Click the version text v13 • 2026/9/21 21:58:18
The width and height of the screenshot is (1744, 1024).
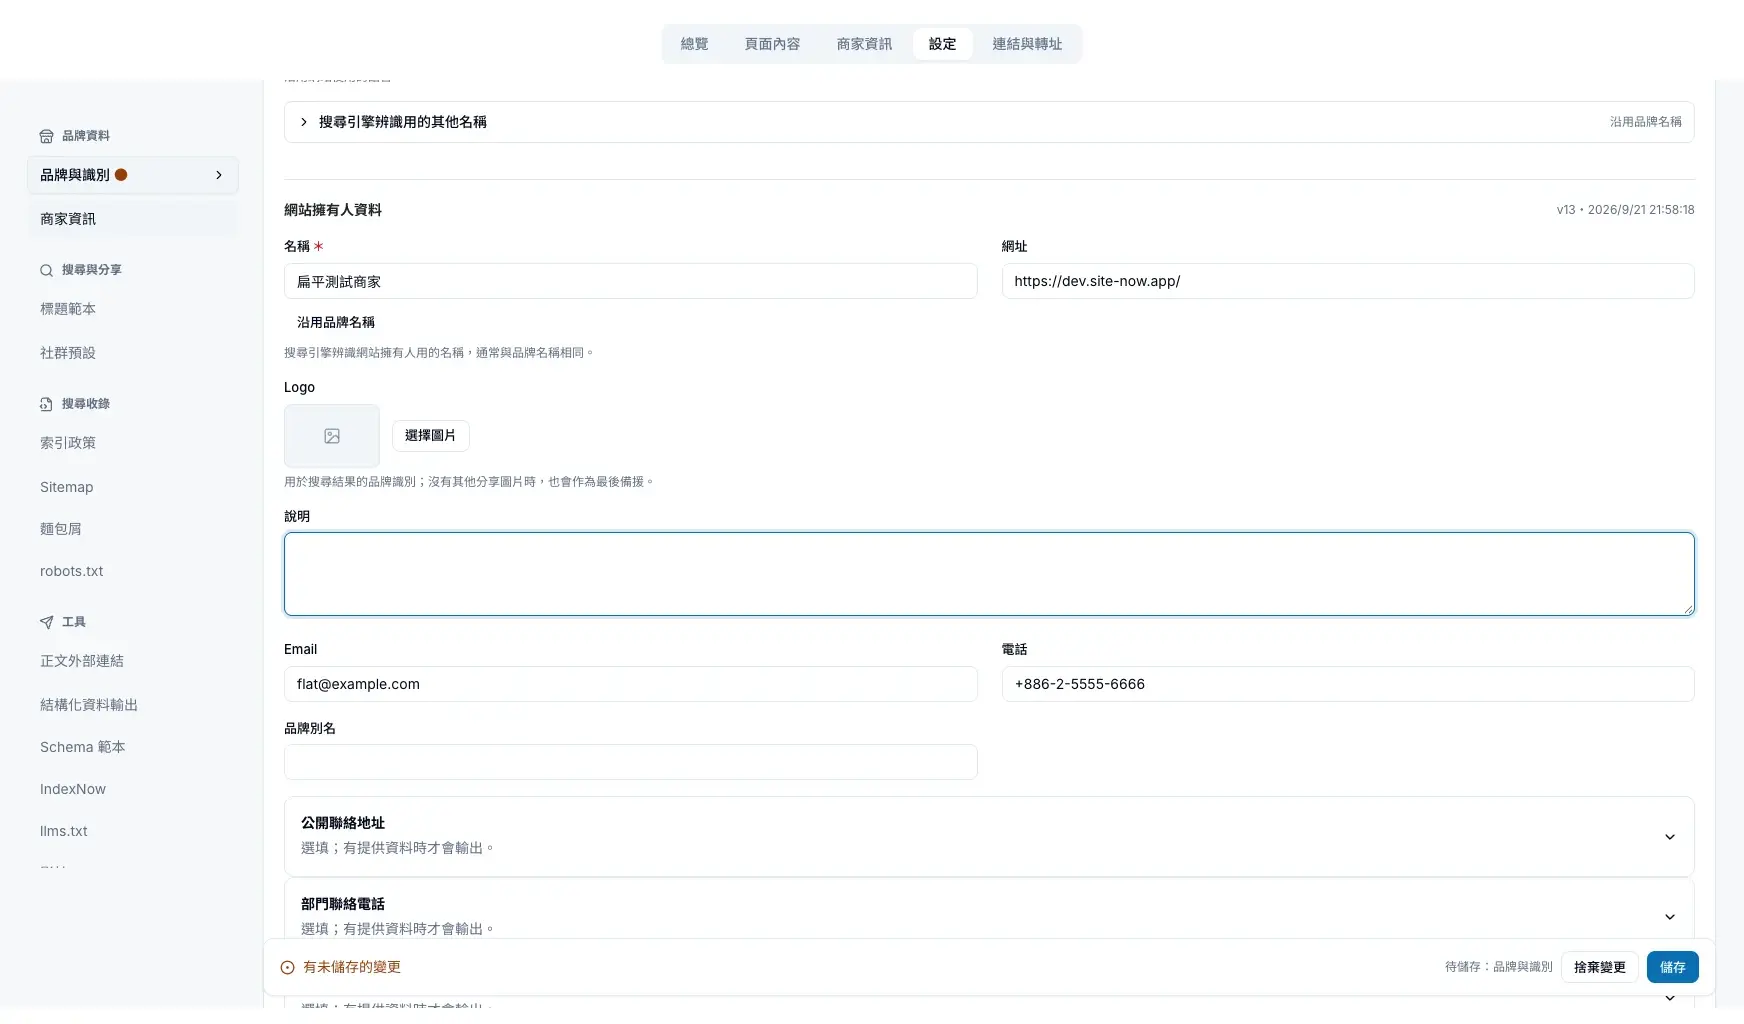click(1625, 210)
